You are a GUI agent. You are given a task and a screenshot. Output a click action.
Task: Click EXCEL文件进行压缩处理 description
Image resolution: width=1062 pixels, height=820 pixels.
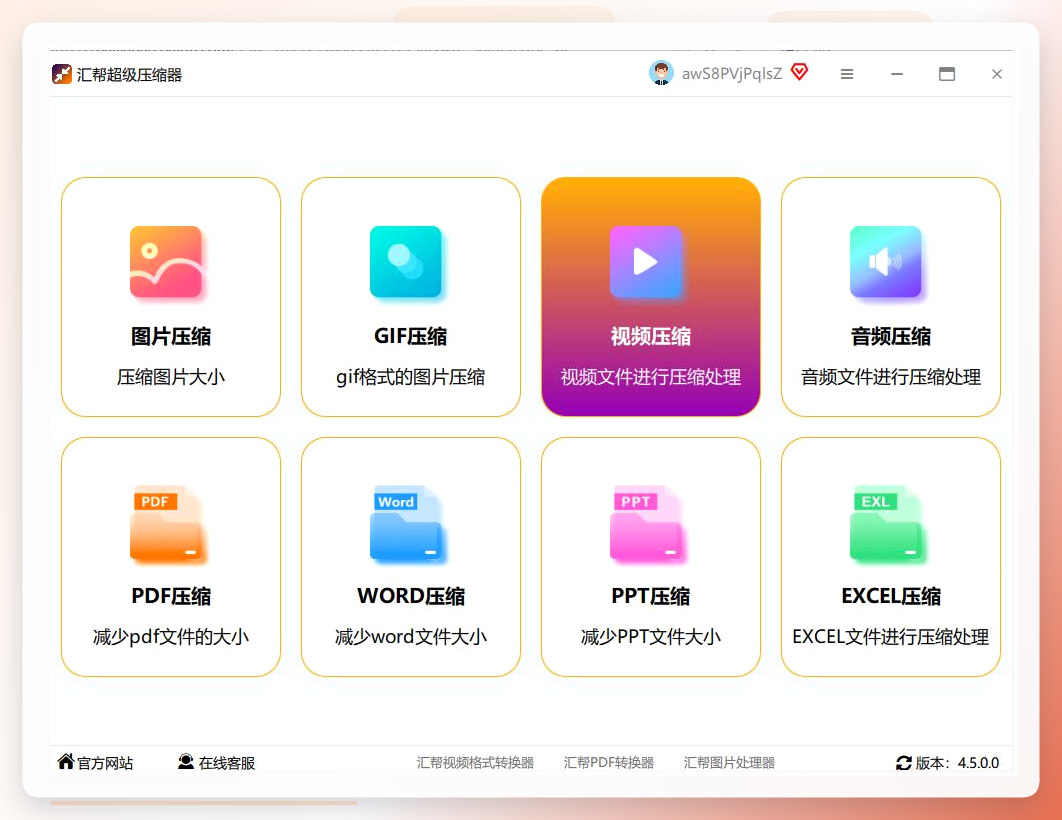(891, 636)
